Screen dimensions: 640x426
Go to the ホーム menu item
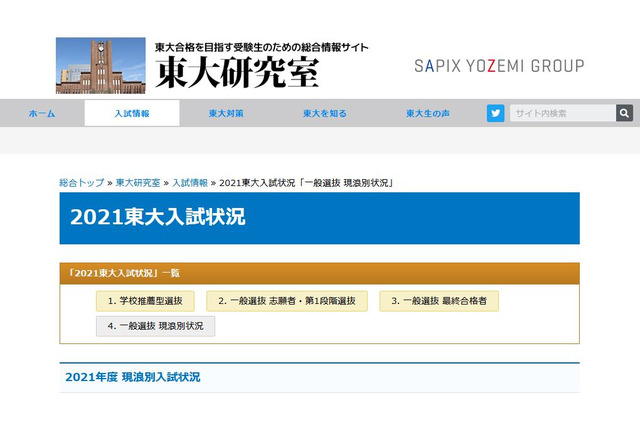(42, 113)
